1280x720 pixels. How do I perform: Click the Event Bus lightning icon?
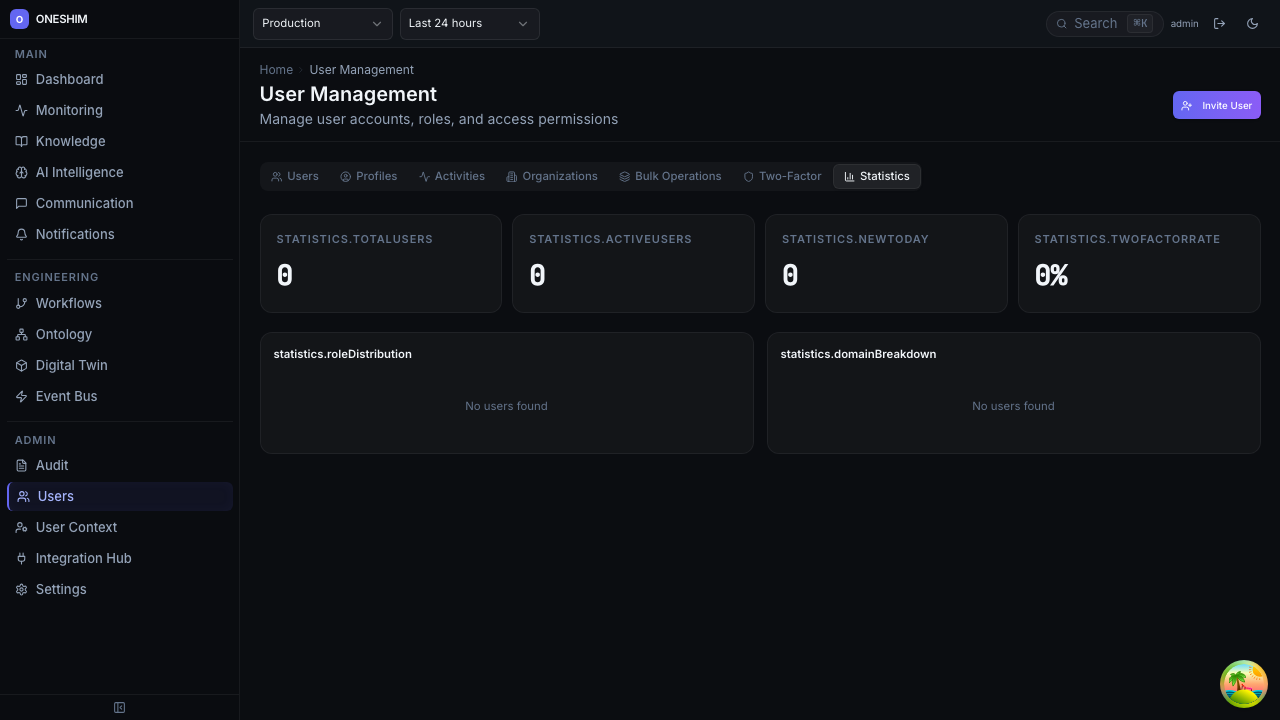[x=21, y=396]
